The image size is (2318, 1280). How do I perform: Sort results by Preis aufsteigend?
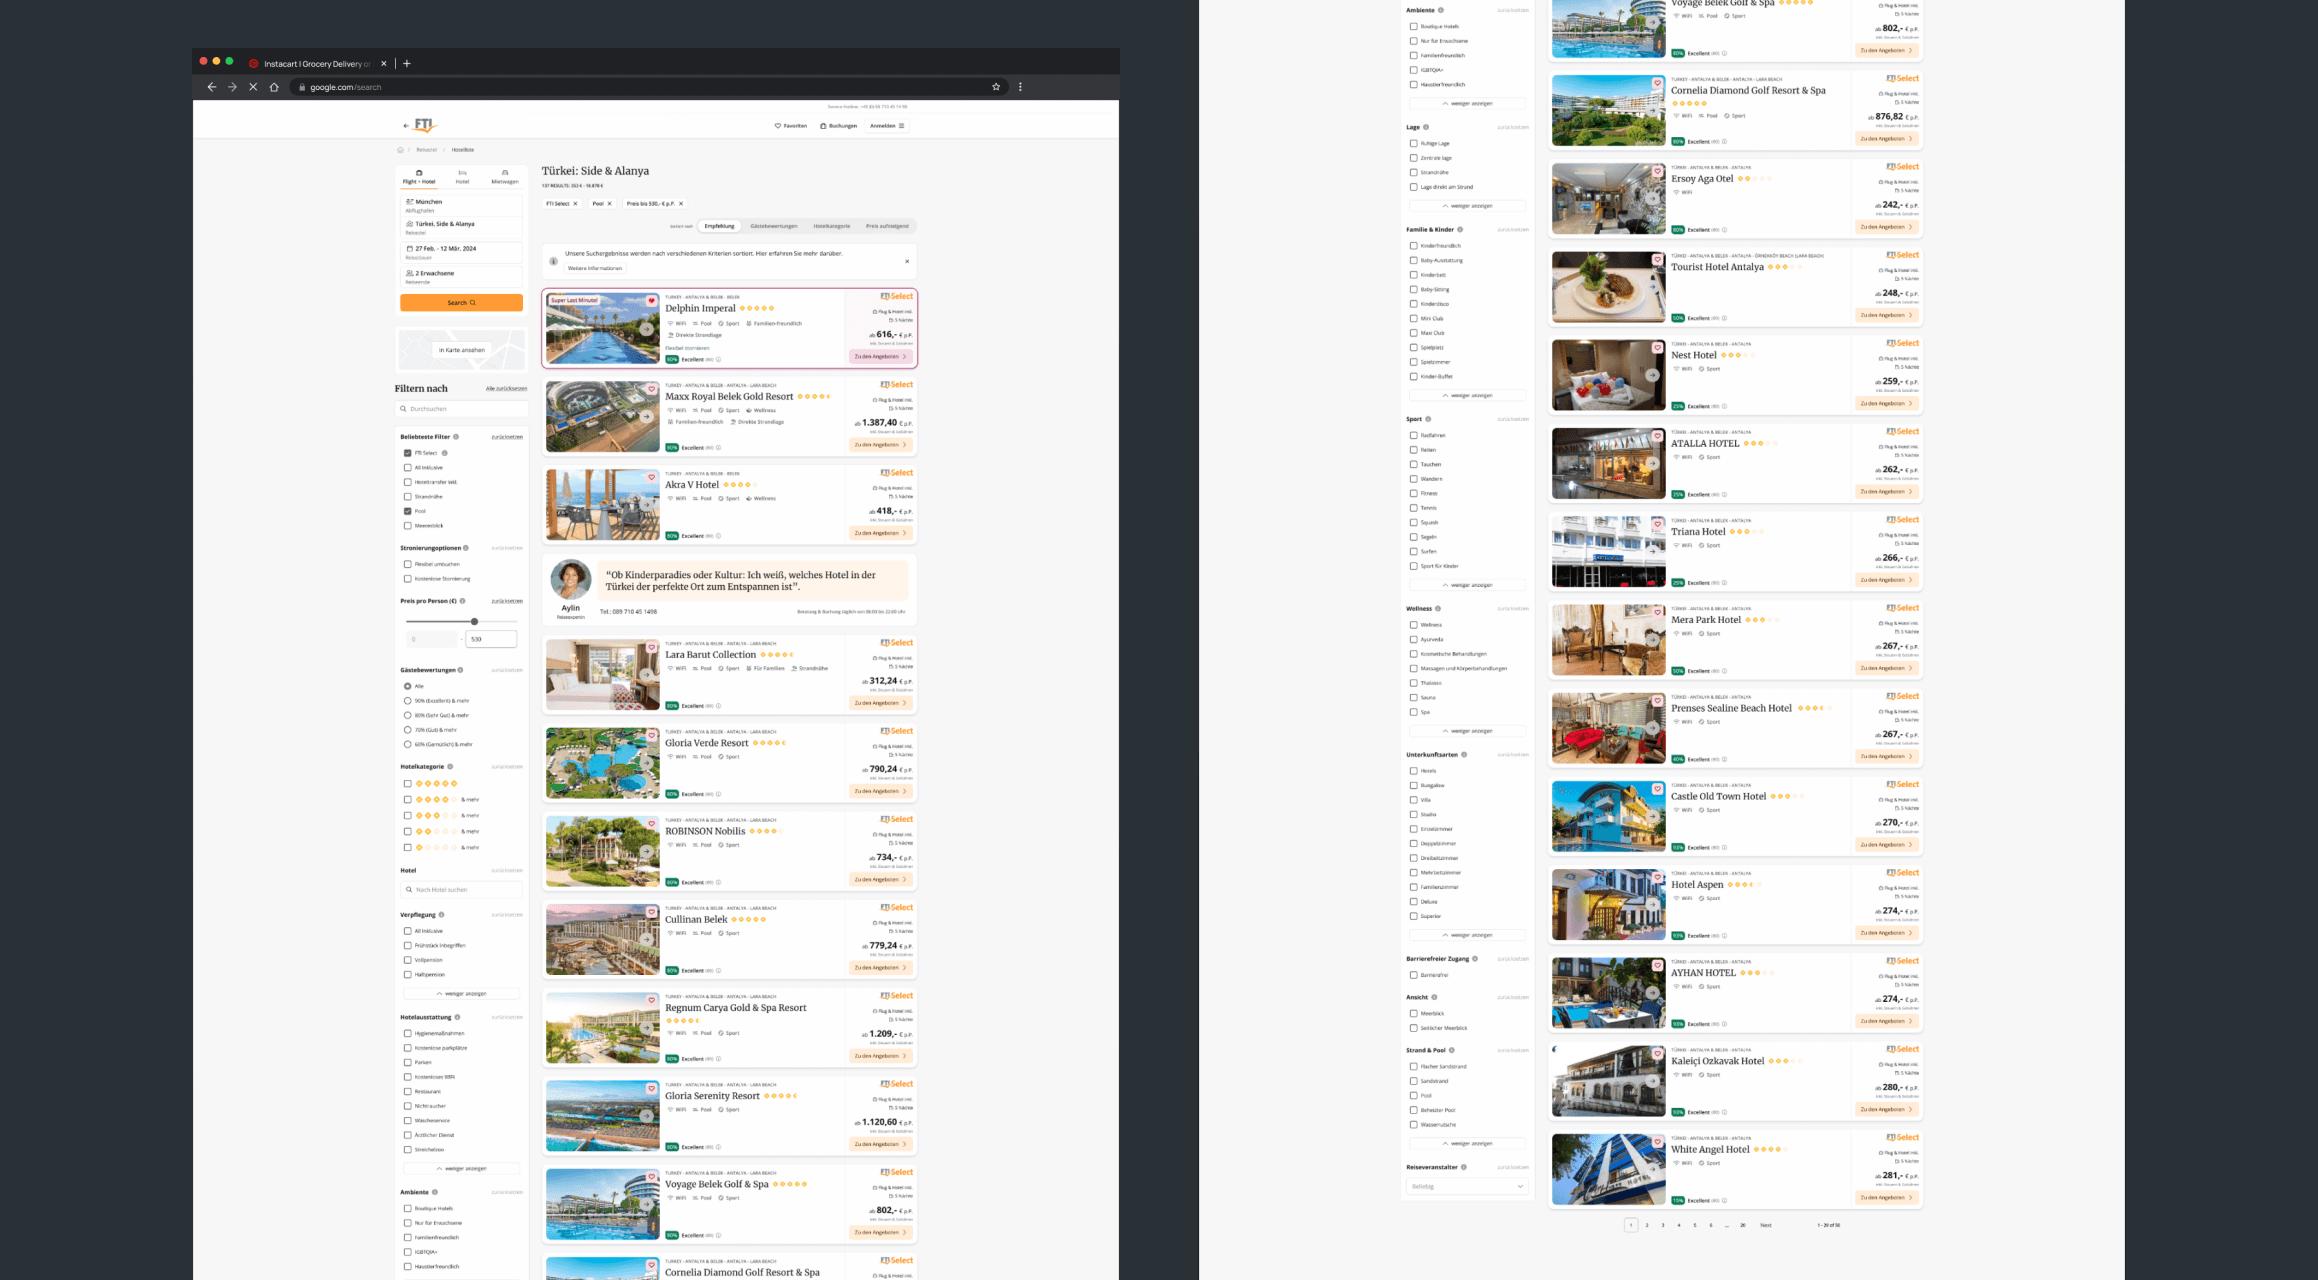click(x=887, y=226)
